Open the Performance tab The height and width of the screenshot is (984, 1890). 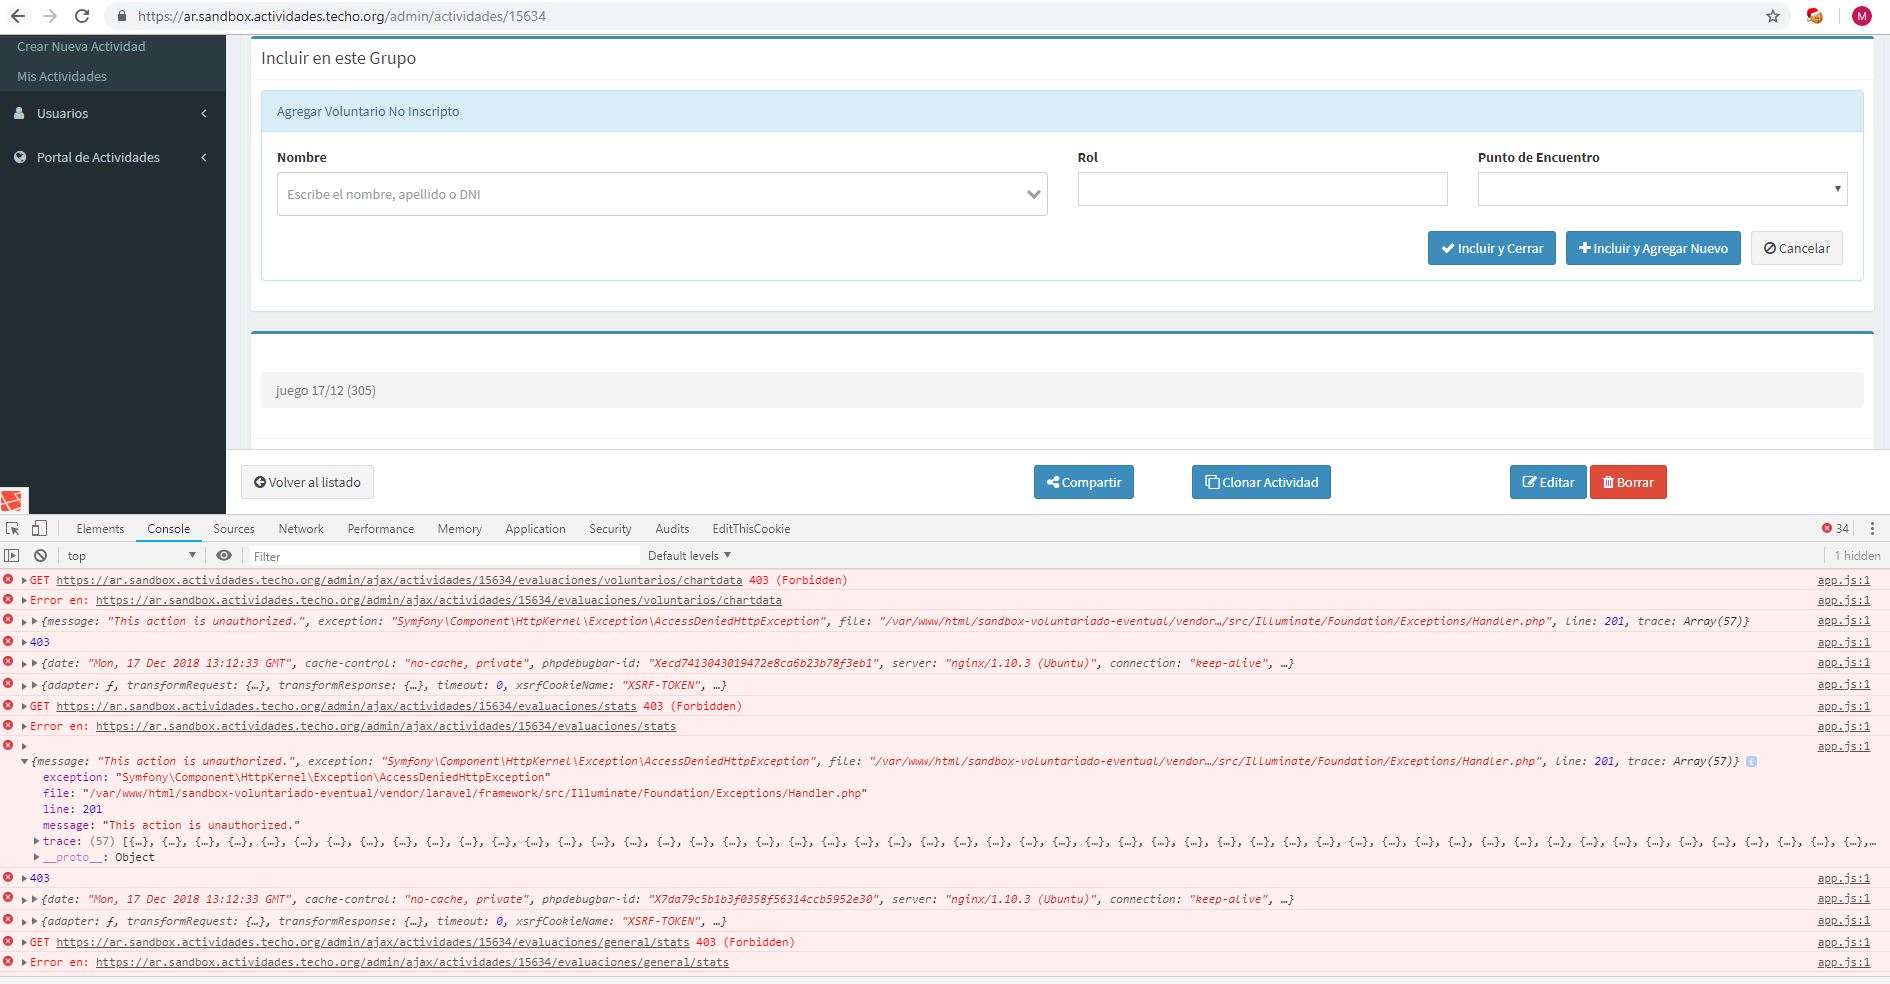point(380,528)
